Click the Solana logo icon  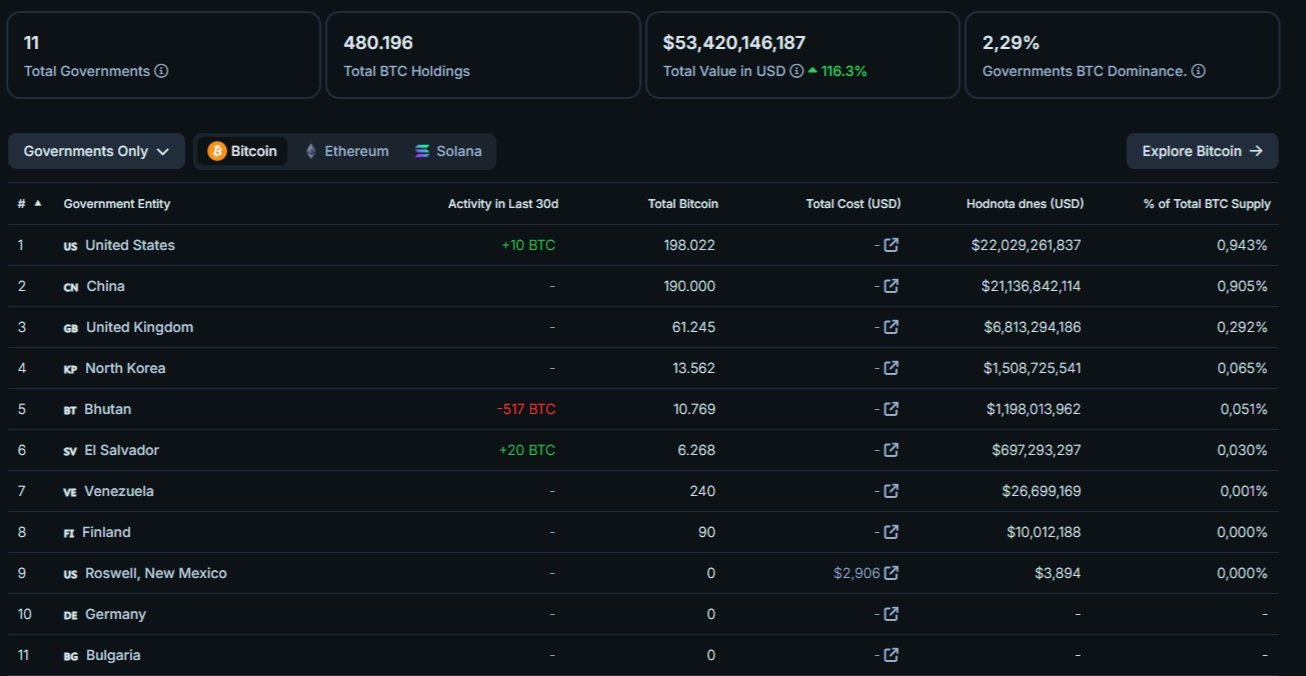coord(422,151)
